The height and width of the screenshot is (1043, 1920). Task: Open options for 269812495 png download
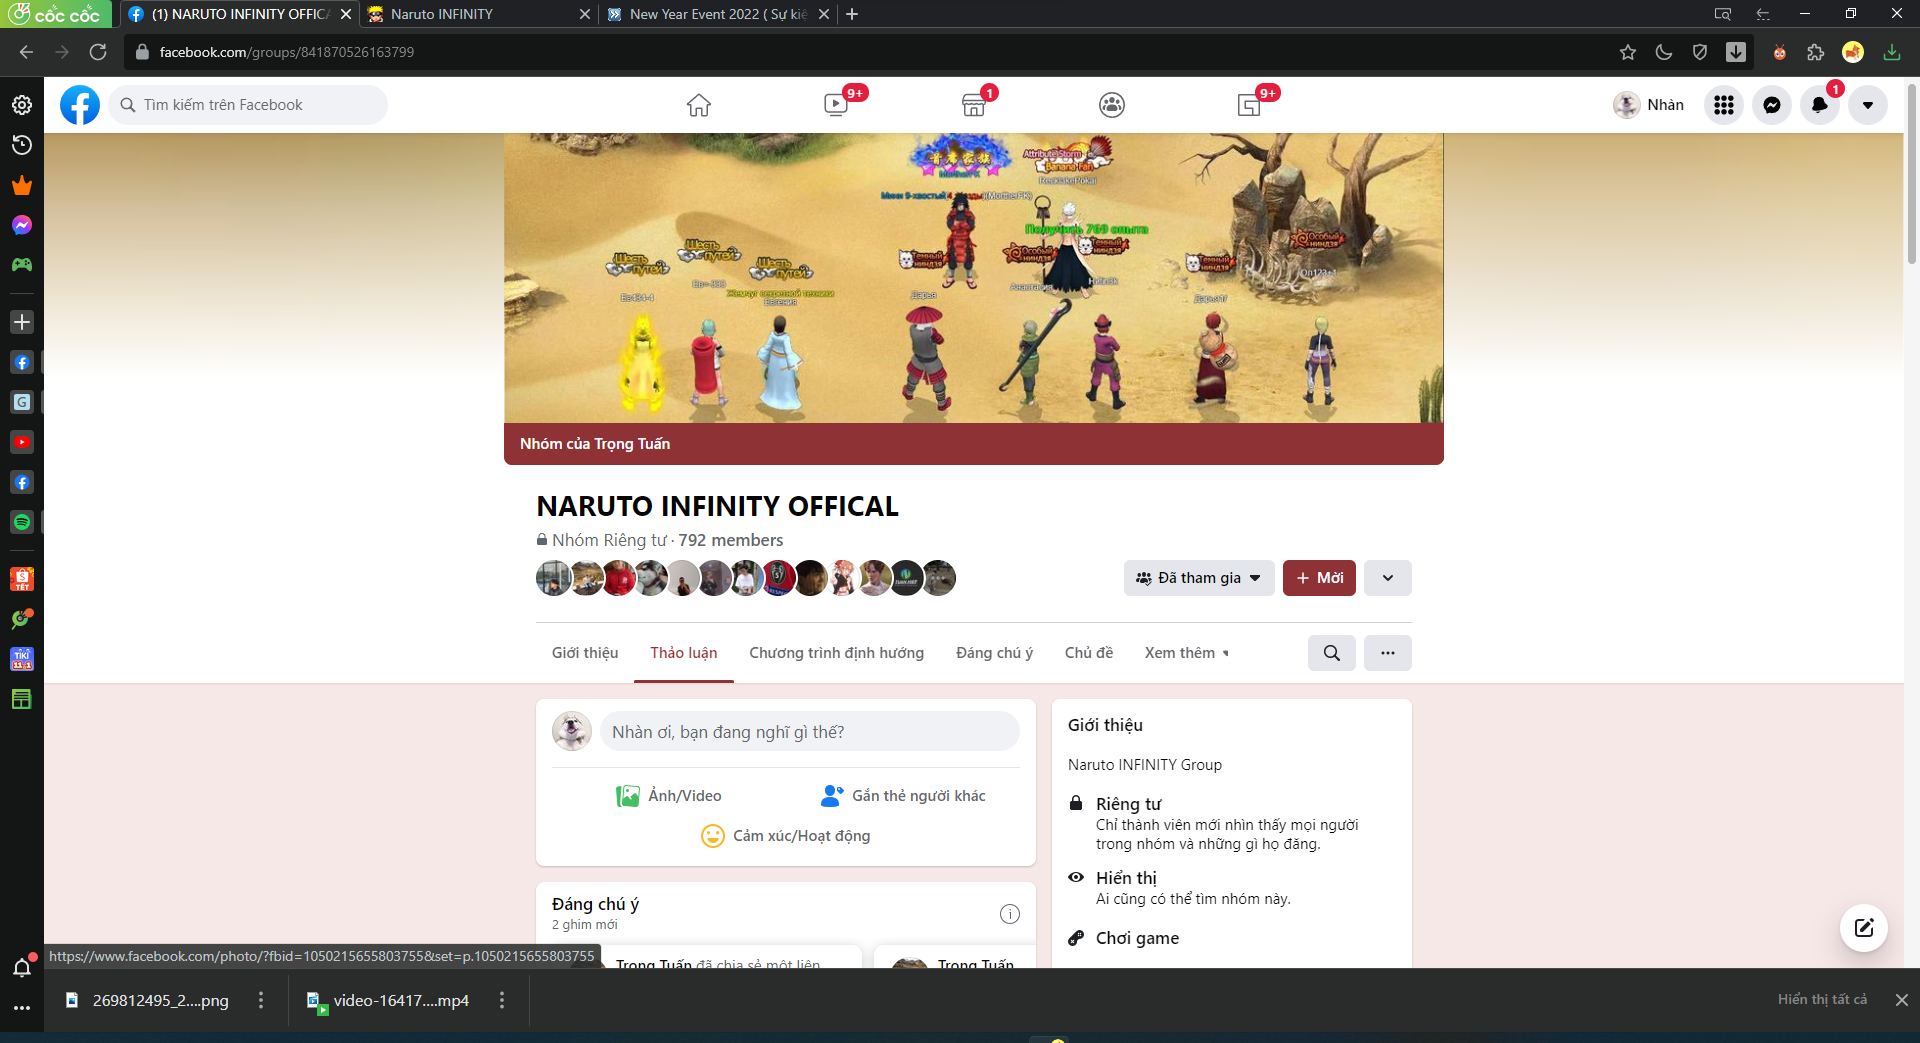(x=261, y=1000)
